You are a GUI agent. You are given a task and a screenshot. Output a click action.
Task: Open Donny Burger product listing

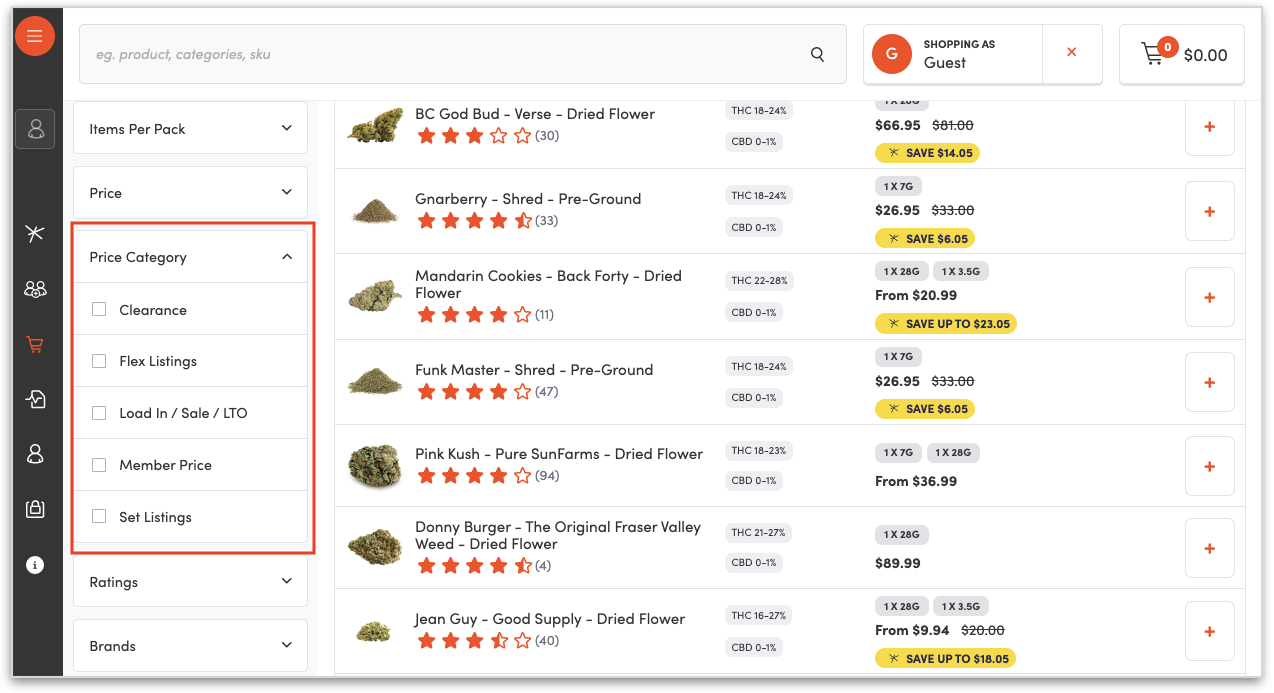[x=557, y=535]
